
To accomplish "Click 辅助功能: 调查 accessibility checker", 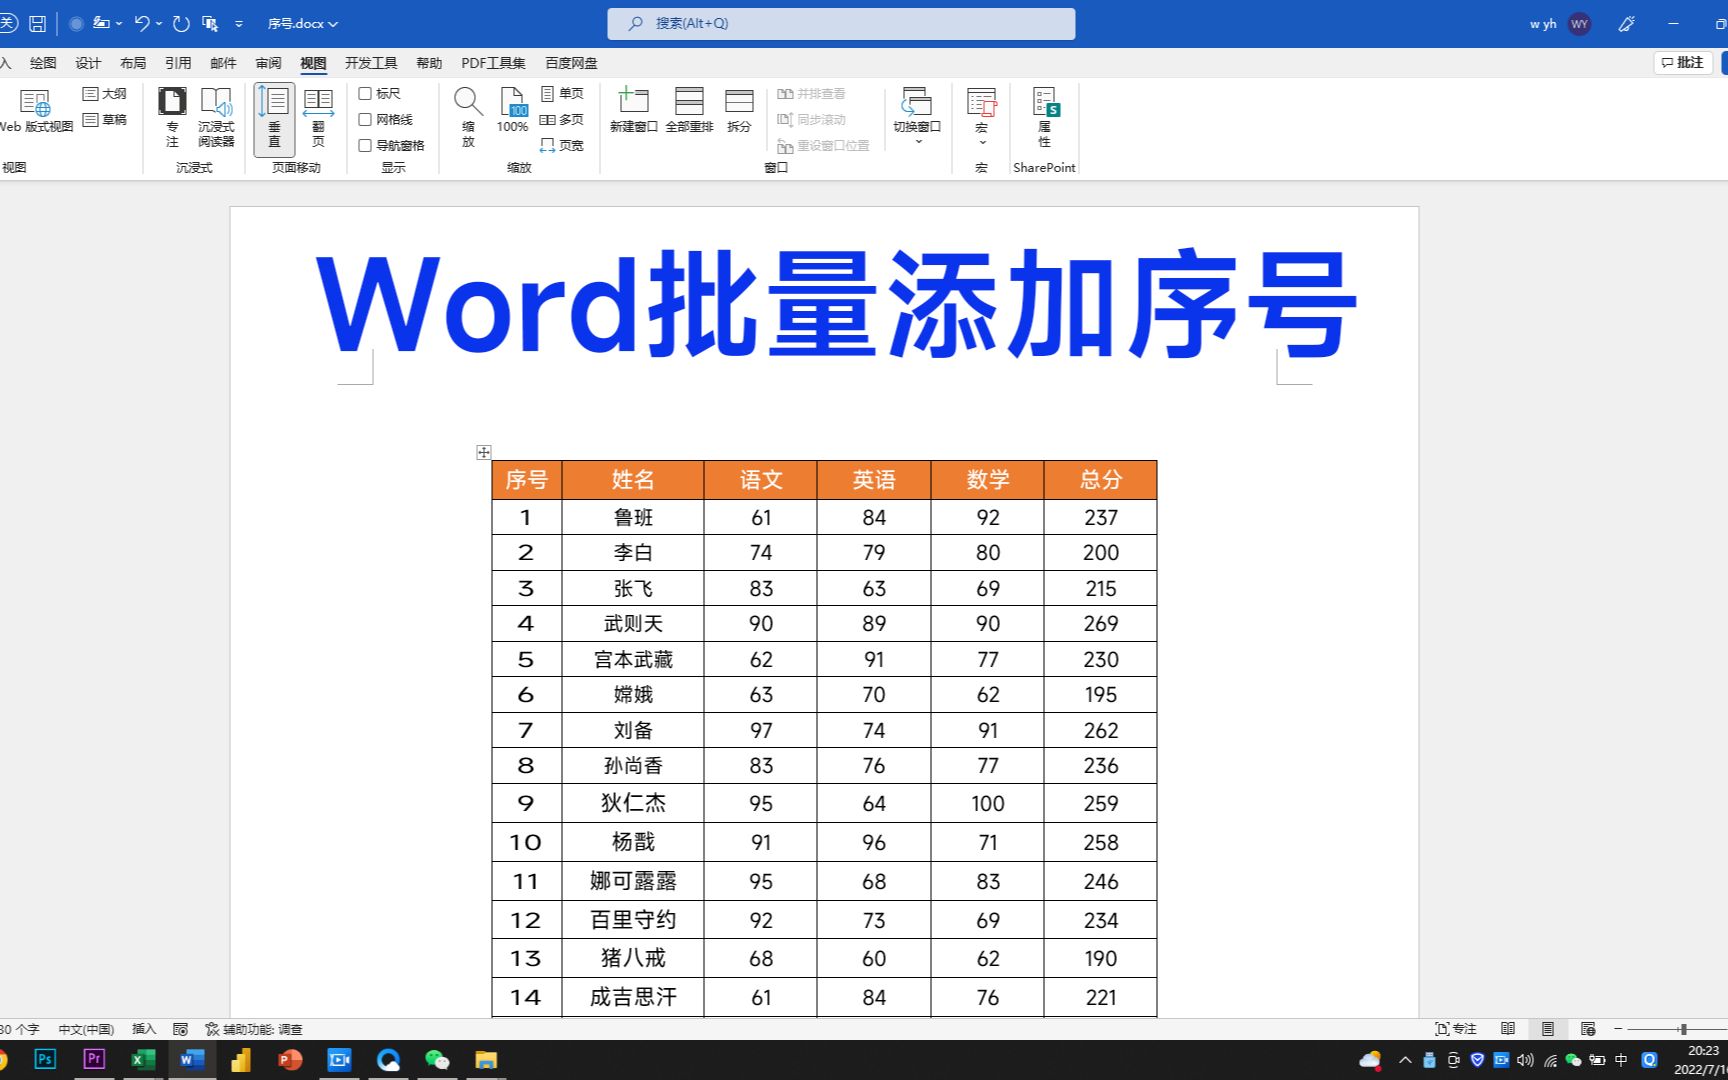I will pos(254,1029).
